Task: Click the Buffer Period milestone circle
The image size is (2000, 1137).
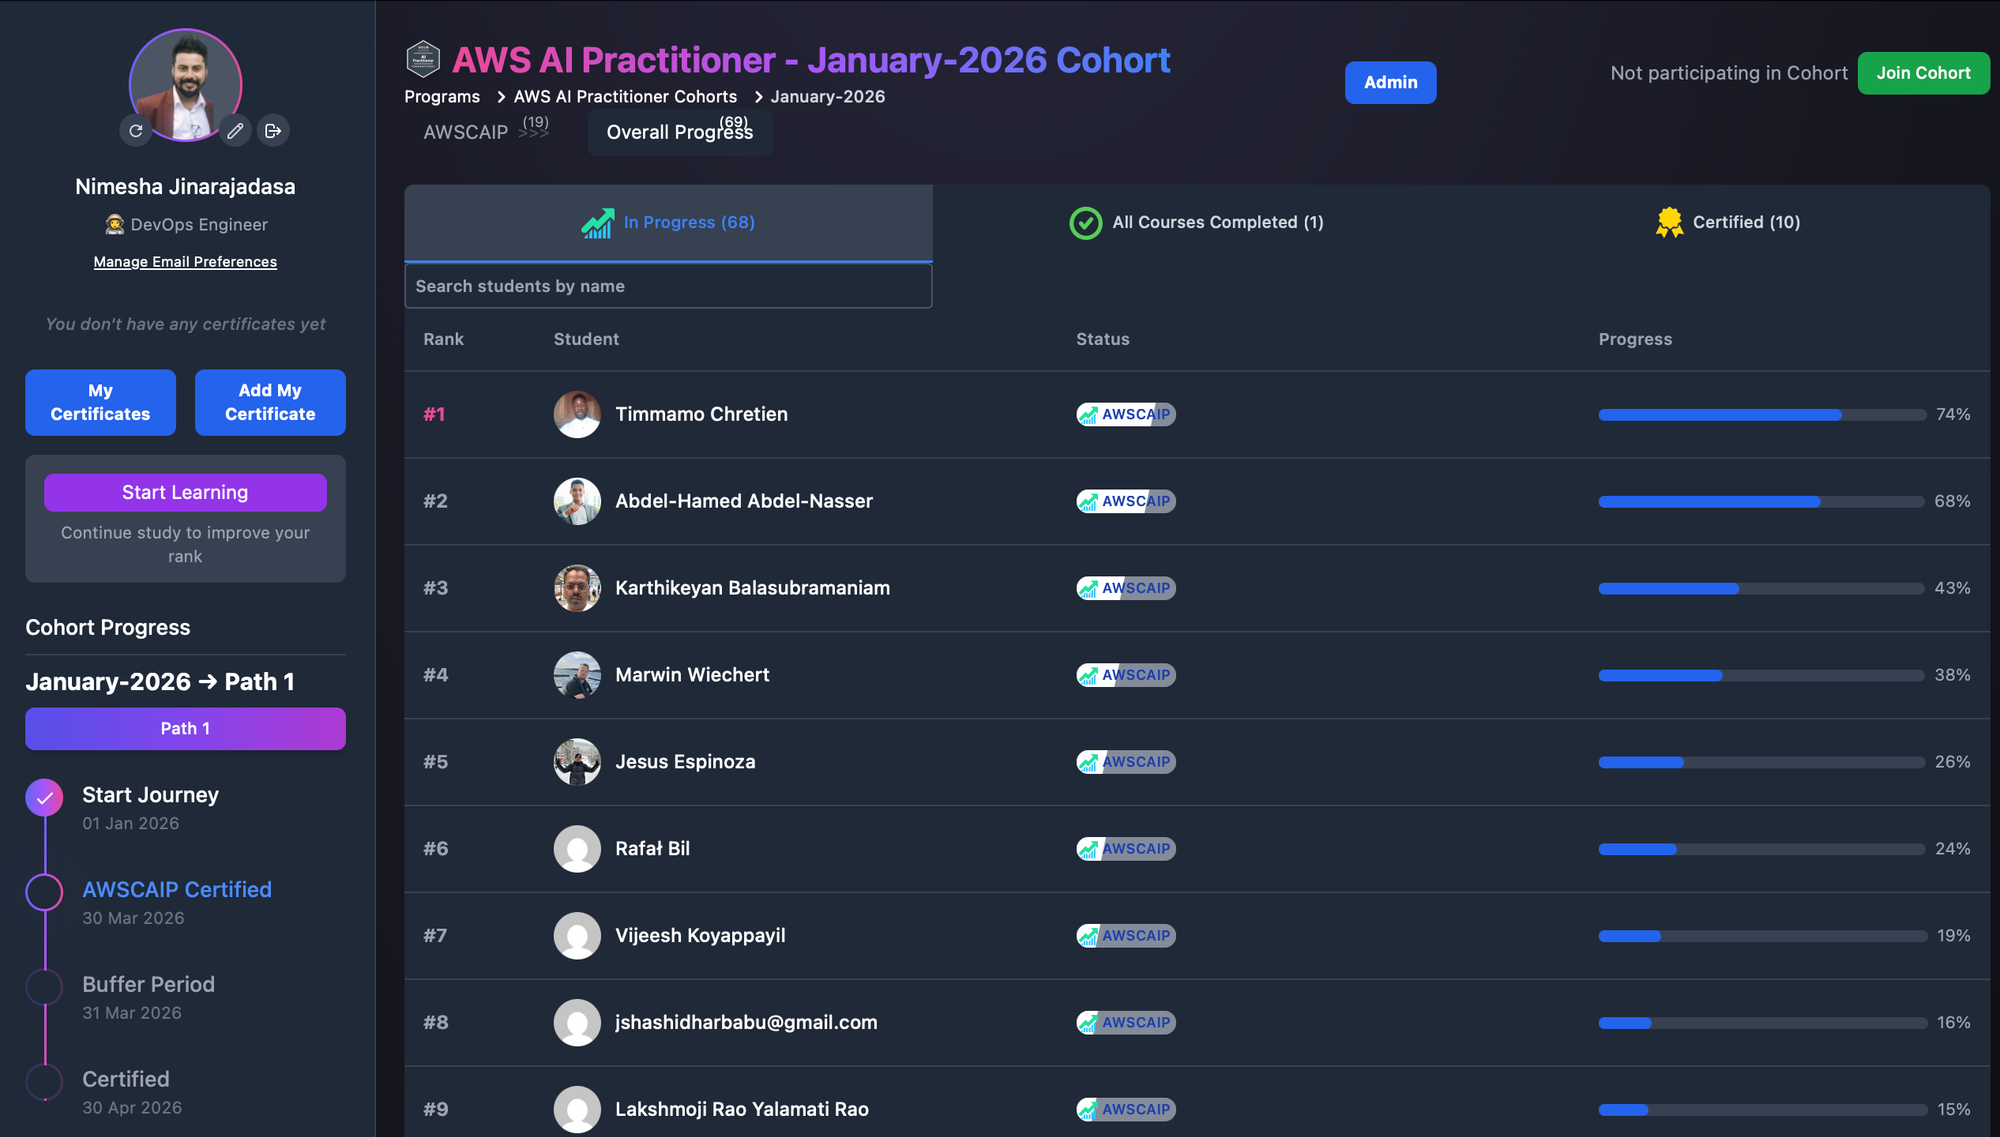Action: tap(44, 987)
